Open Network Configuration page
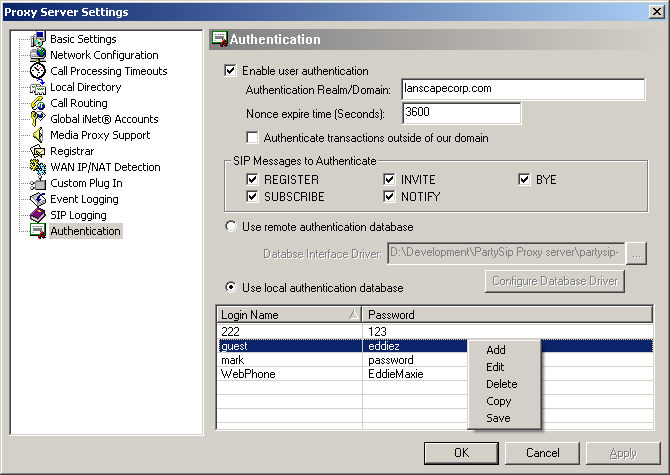670x475 pixels. [104, 55]
